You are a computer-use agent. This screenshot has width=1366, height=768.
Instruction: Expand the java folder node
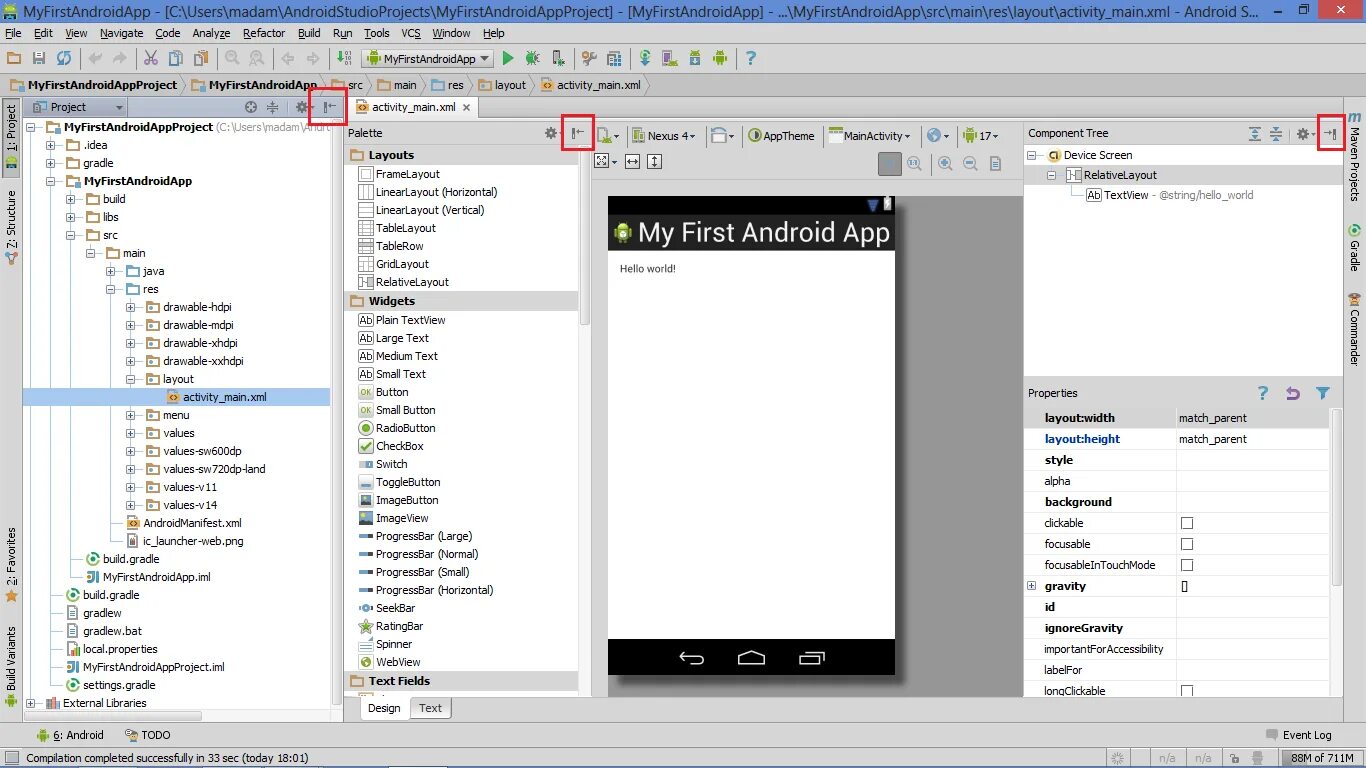(111, 271)
